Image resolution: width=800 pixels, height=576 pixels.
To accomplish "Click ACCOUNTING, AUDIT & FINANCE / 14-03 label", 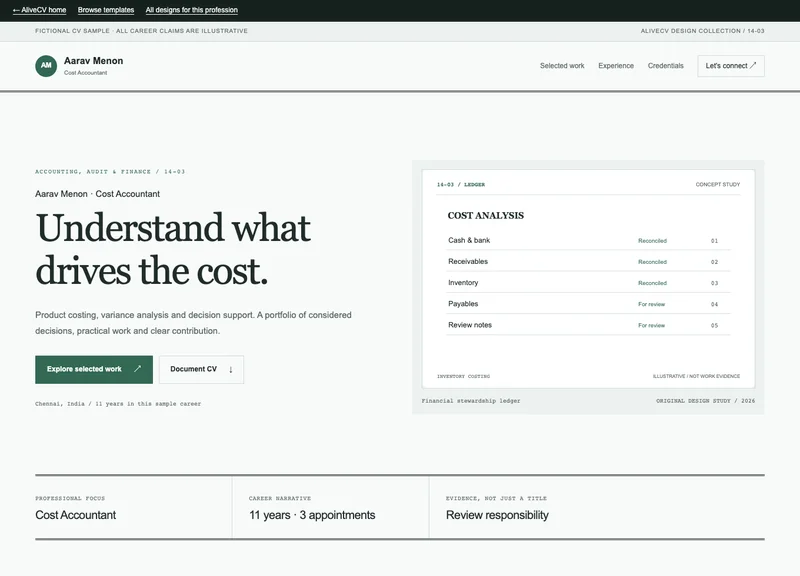I will pos(110,172).
